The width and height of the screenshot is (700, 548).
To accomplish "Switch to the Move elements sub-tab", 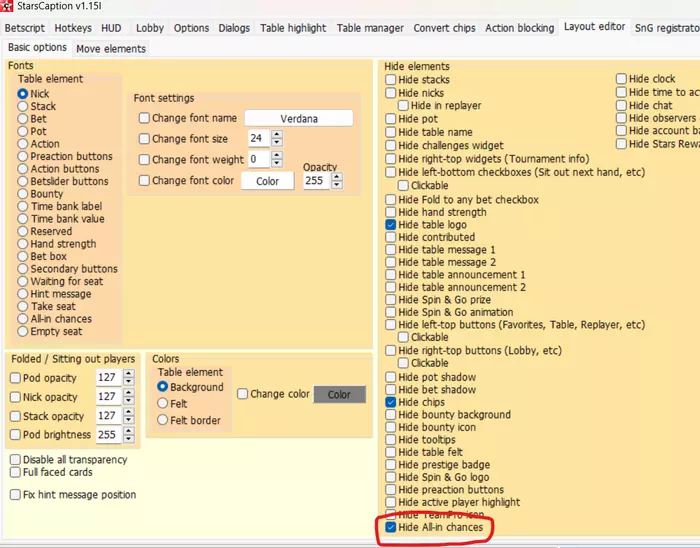I will pos(111,49).
